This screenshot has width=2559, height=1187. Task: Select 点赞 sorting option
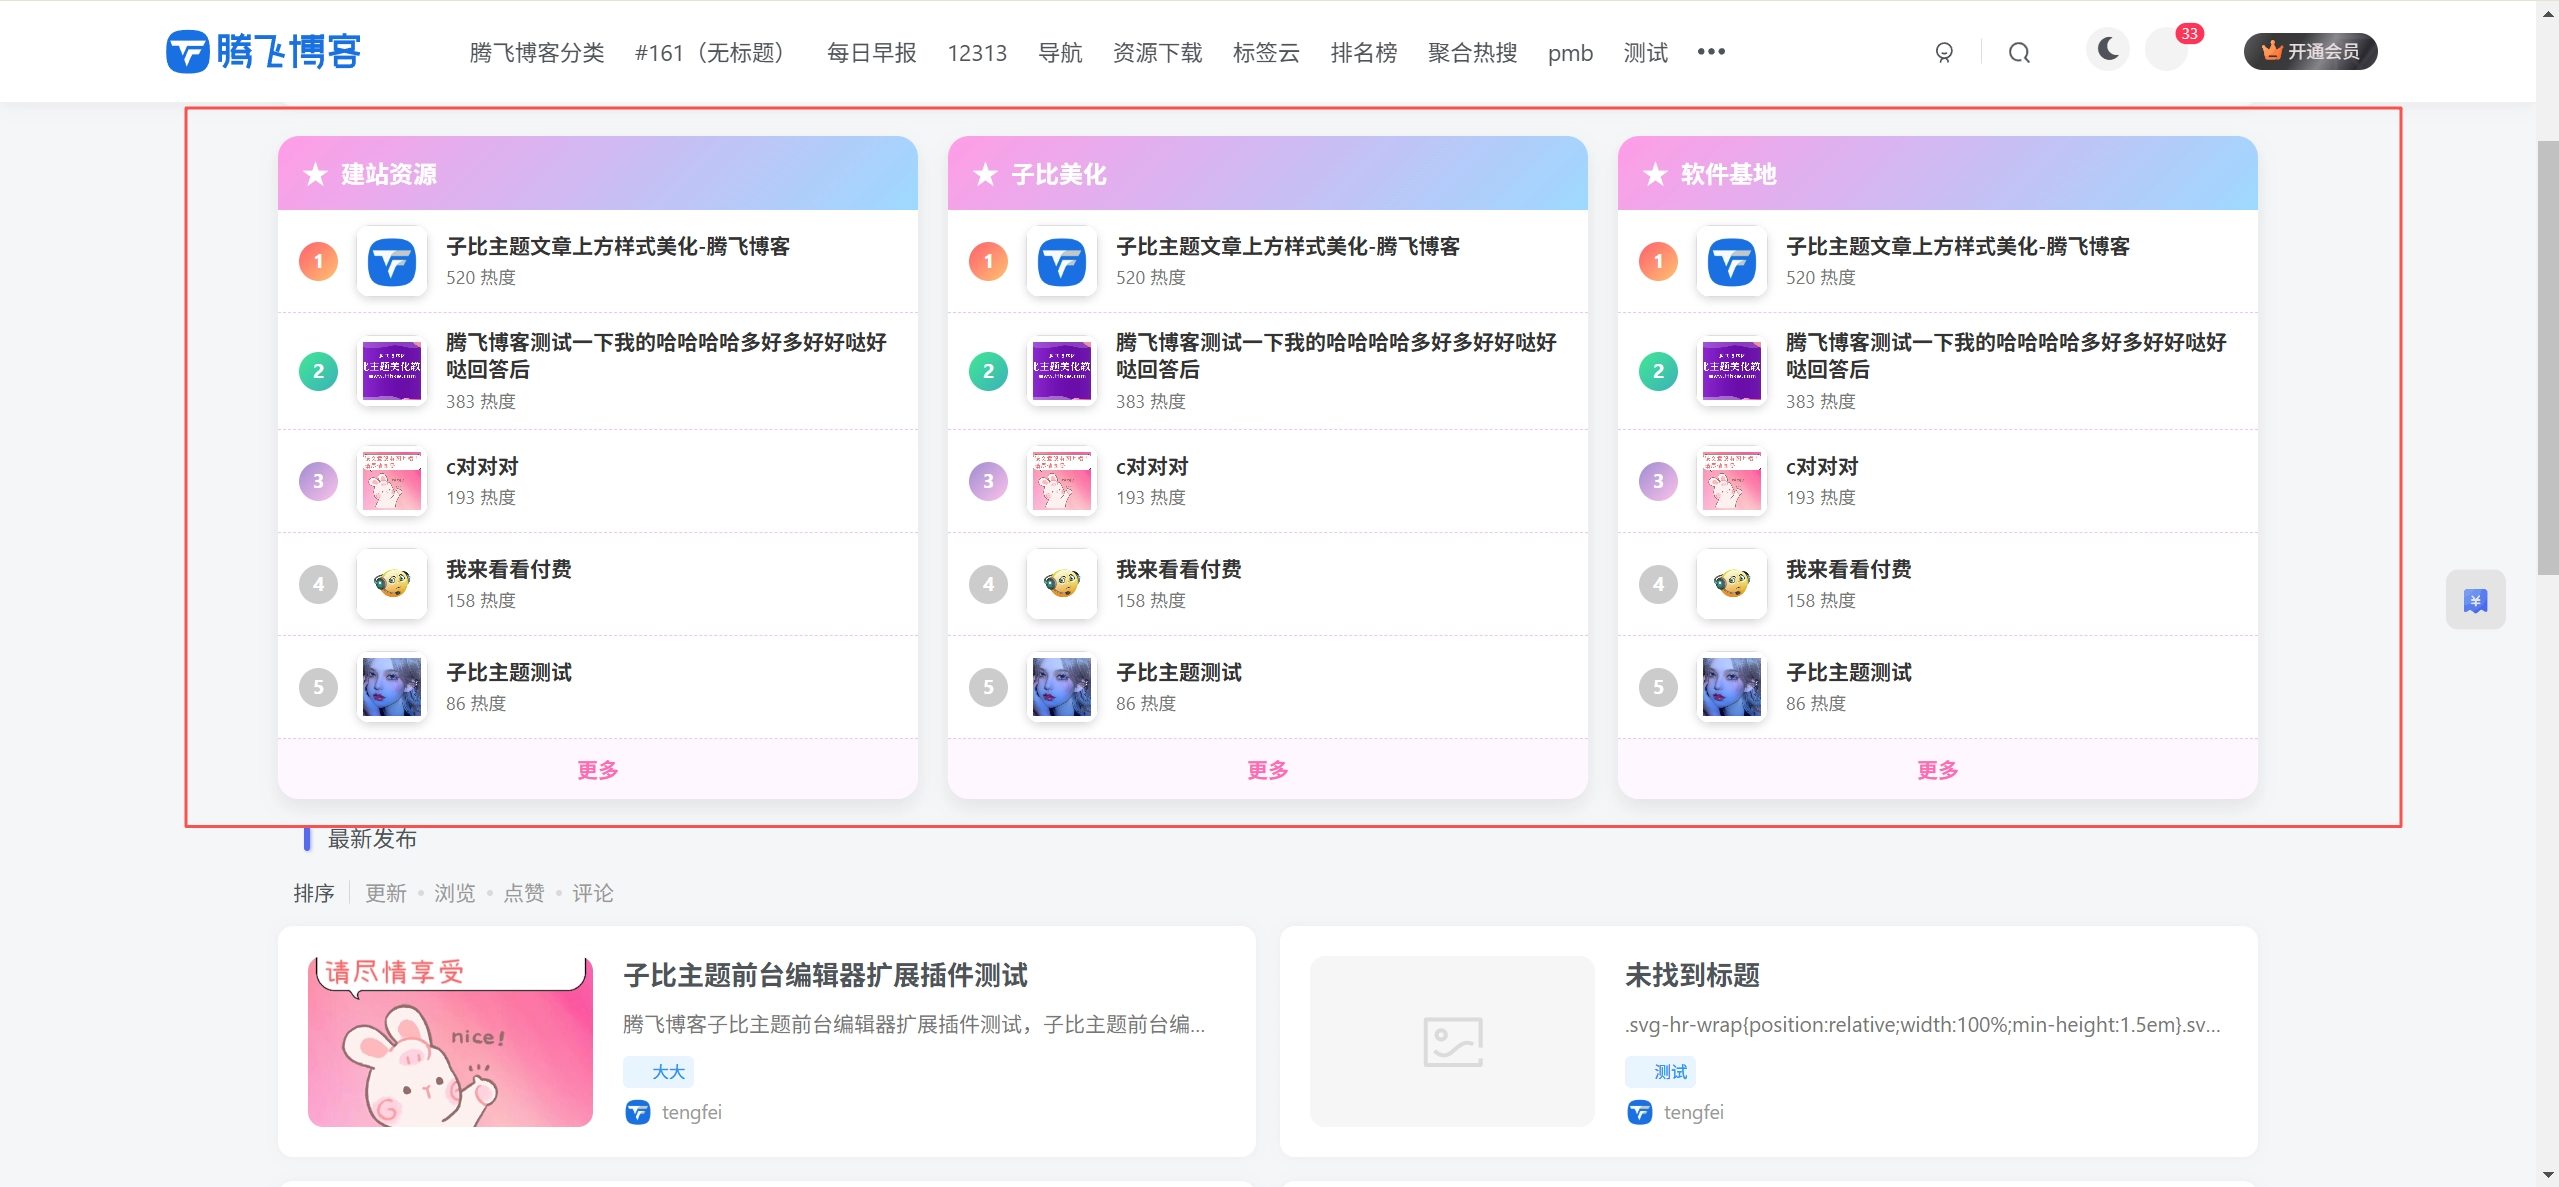[x=525, y=893]
